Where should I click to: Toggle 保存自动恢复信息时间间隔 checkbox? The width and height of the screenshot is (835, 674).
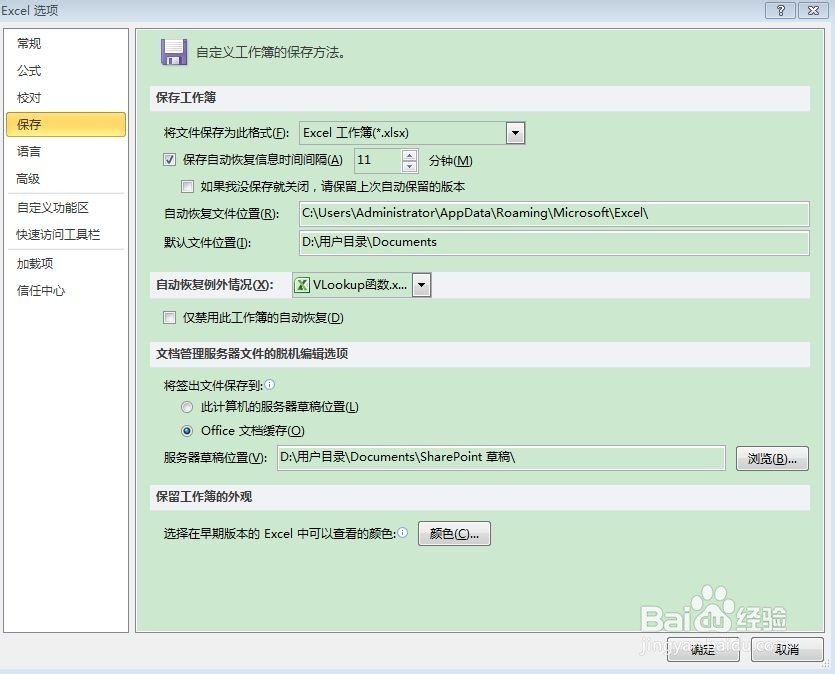tap(169, 159)
